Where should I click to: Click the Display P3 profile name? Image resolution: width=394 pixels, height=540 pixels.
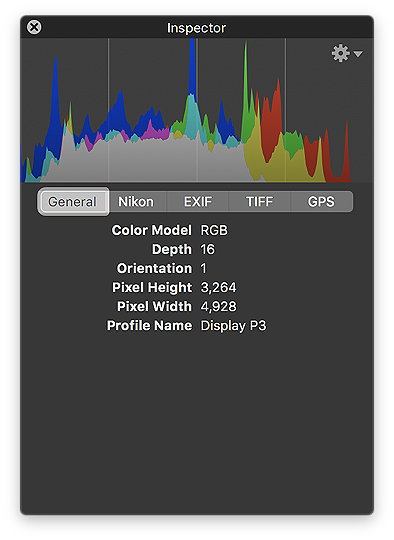coord(234,325)
